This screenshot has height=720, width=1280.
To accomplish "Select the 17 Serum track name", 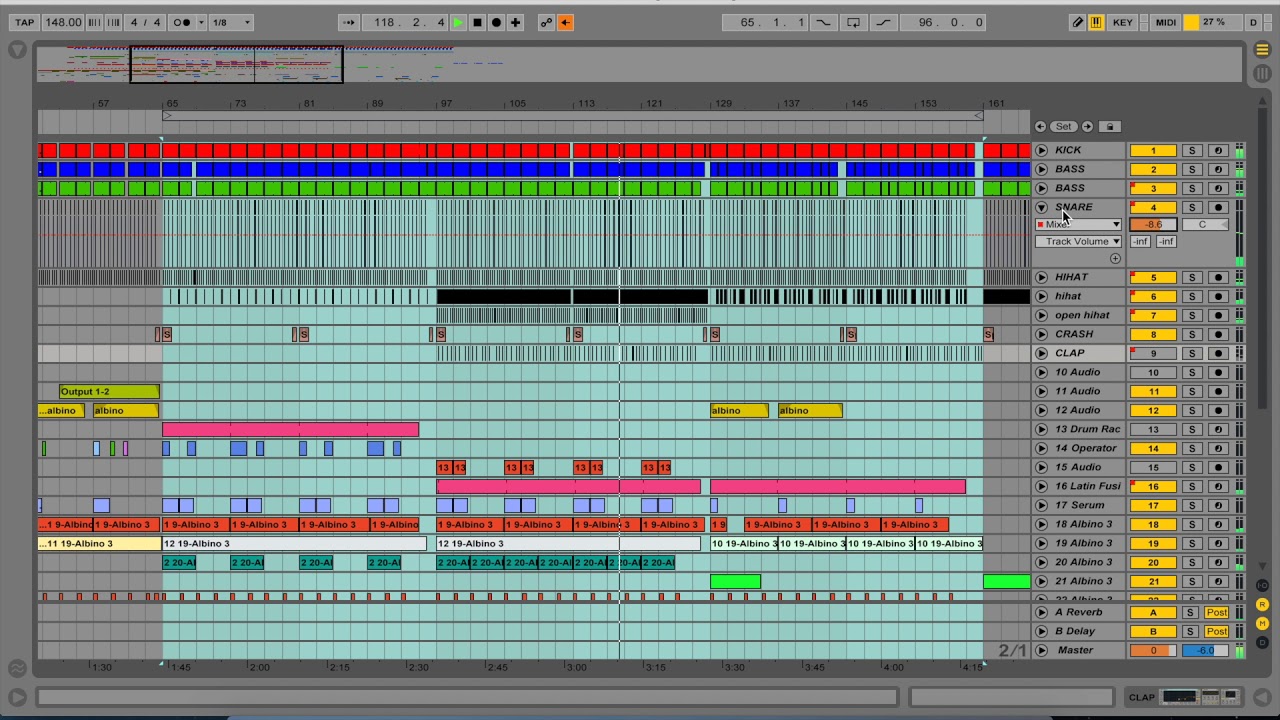I will coord(1080,505).
